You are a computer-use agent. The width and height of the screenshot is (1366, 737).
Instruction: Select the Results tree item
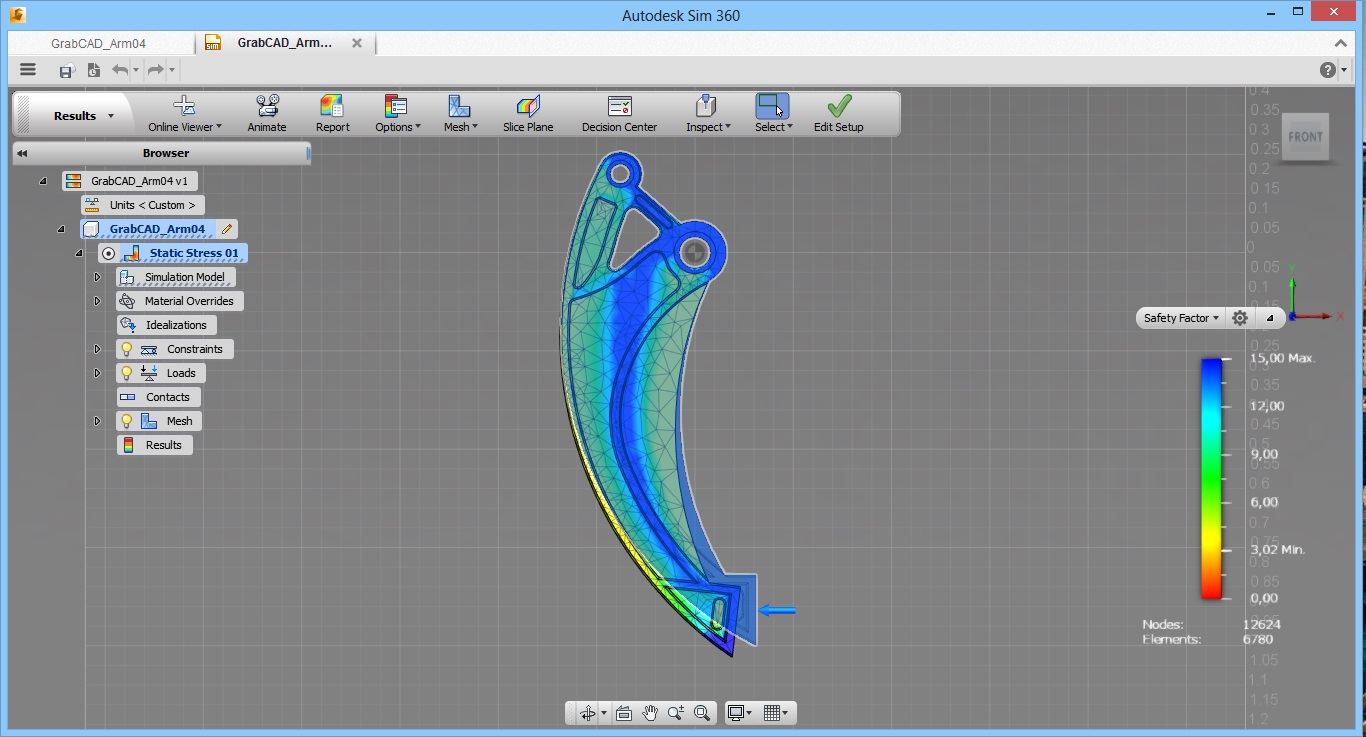point(154,445)
